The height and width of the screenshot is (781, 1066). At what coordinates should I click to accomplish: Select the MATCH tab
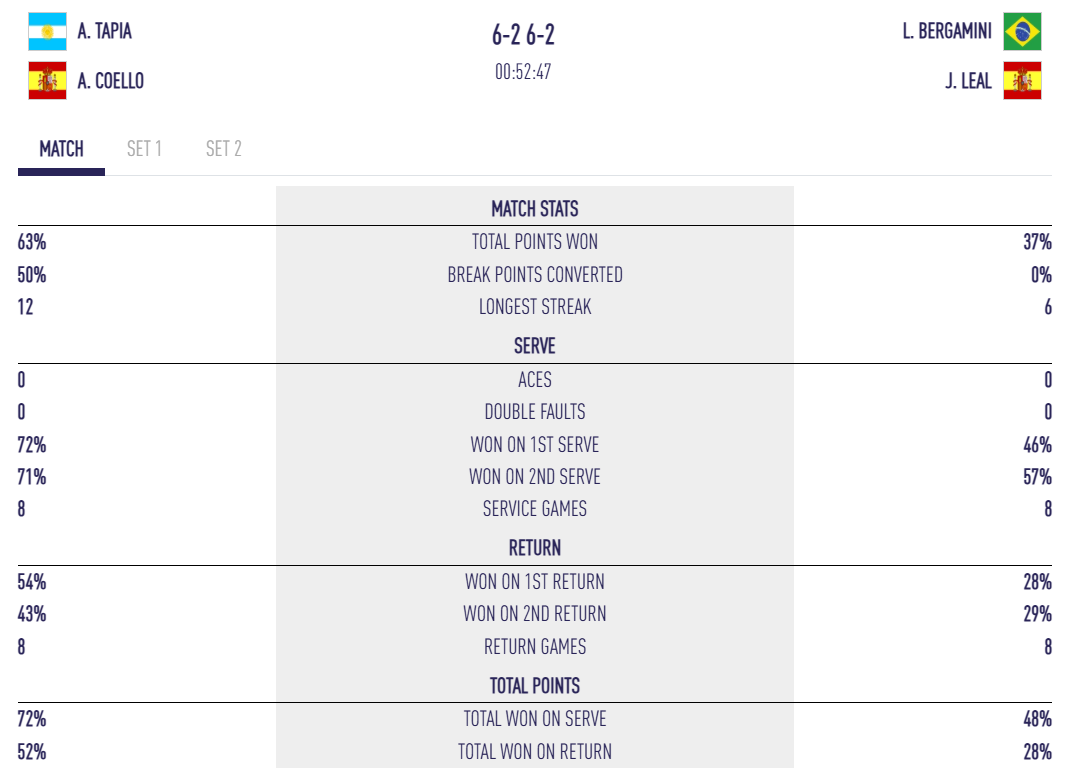point(61,149)
